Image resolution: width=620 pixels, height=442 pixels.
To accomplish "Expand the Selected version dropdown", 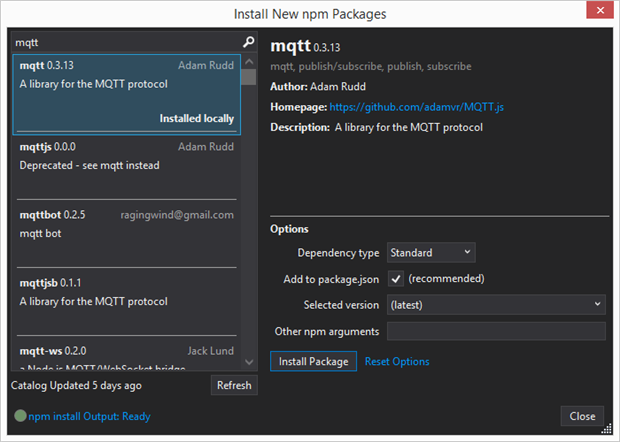I will click(496, 304).
